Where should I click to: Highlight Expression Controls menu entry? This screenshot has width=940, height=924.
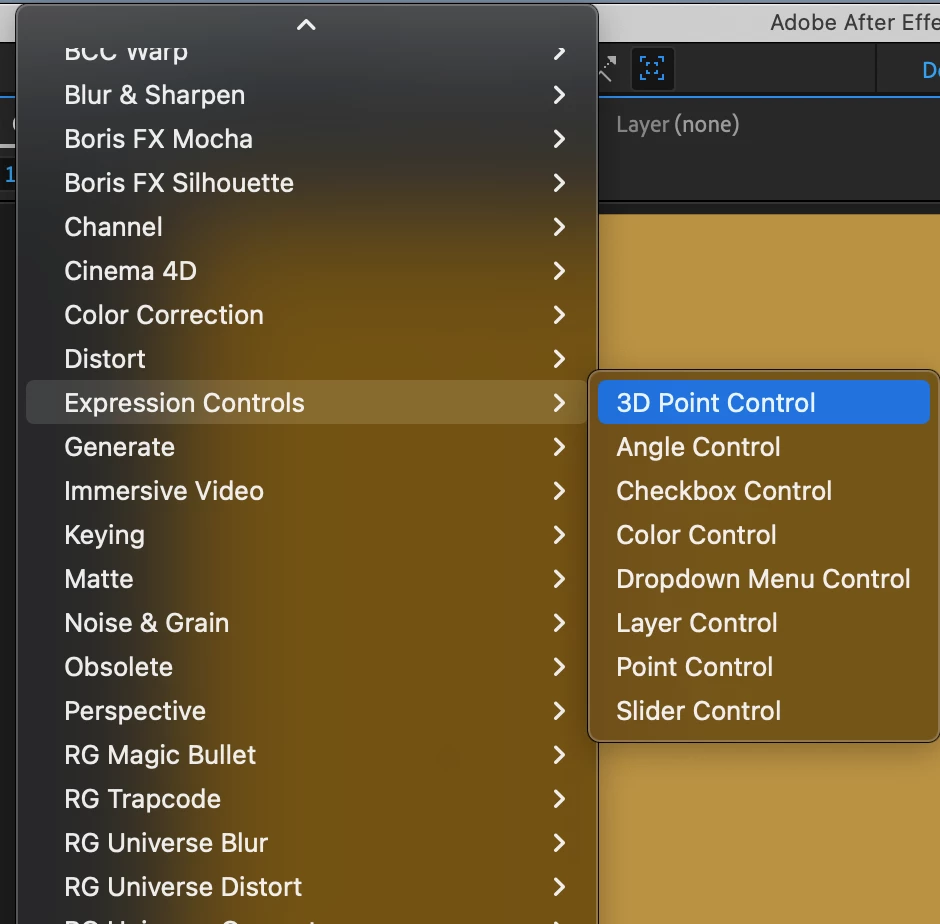point(306,402)
